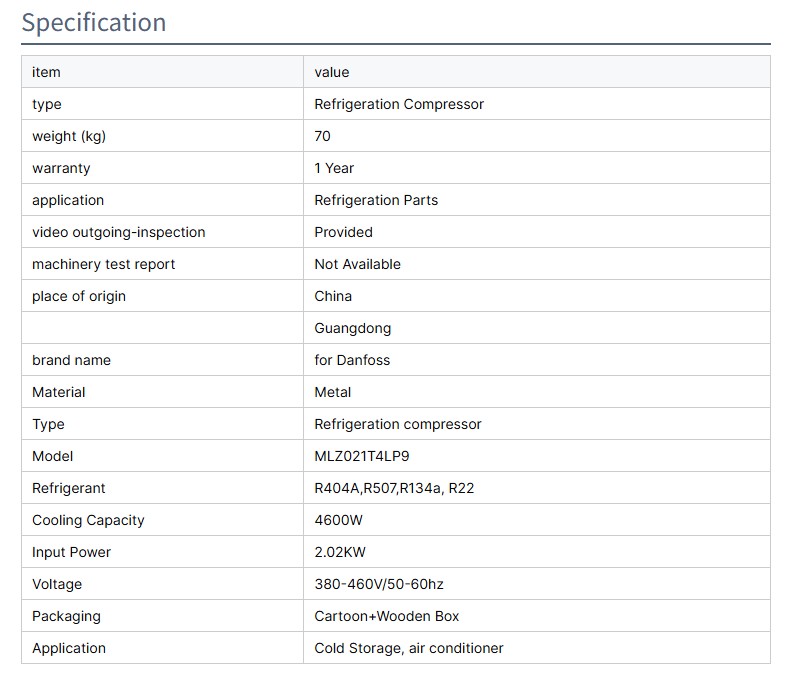Image resolution: width=787 pixels, height=675 pixels.
Task: Click the 'weight (kg)' row label
Action: coord(68,136)
